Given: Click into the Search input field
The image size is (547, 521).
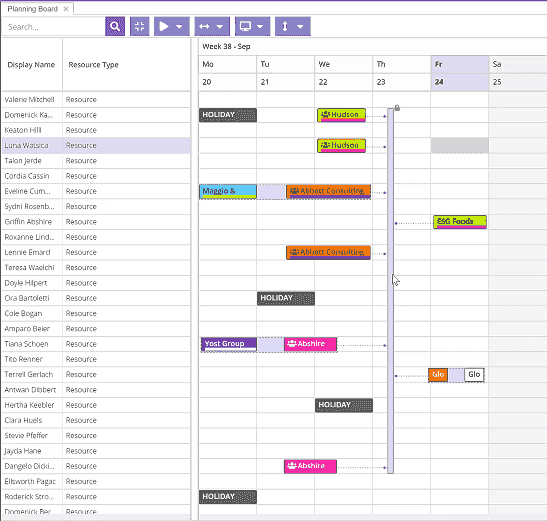Looking at the screenshot, I should pyautogui.click(x=53, y=27).
